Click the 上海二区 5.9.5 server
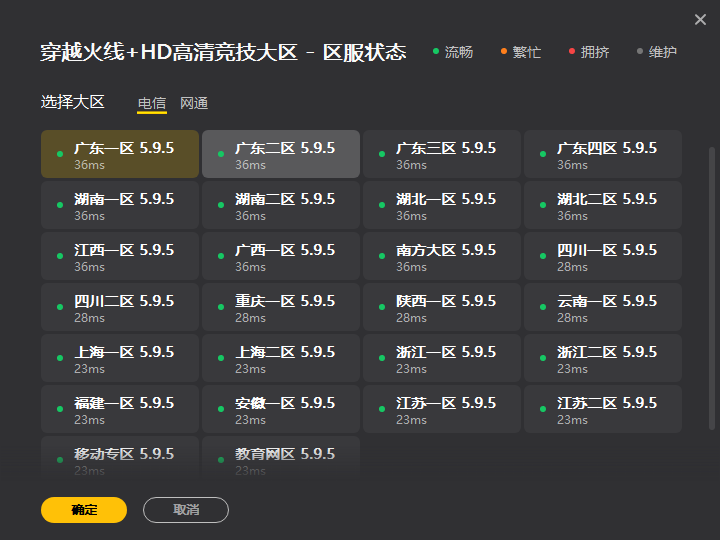Screen dimensions: 720x540 (281, 358)
